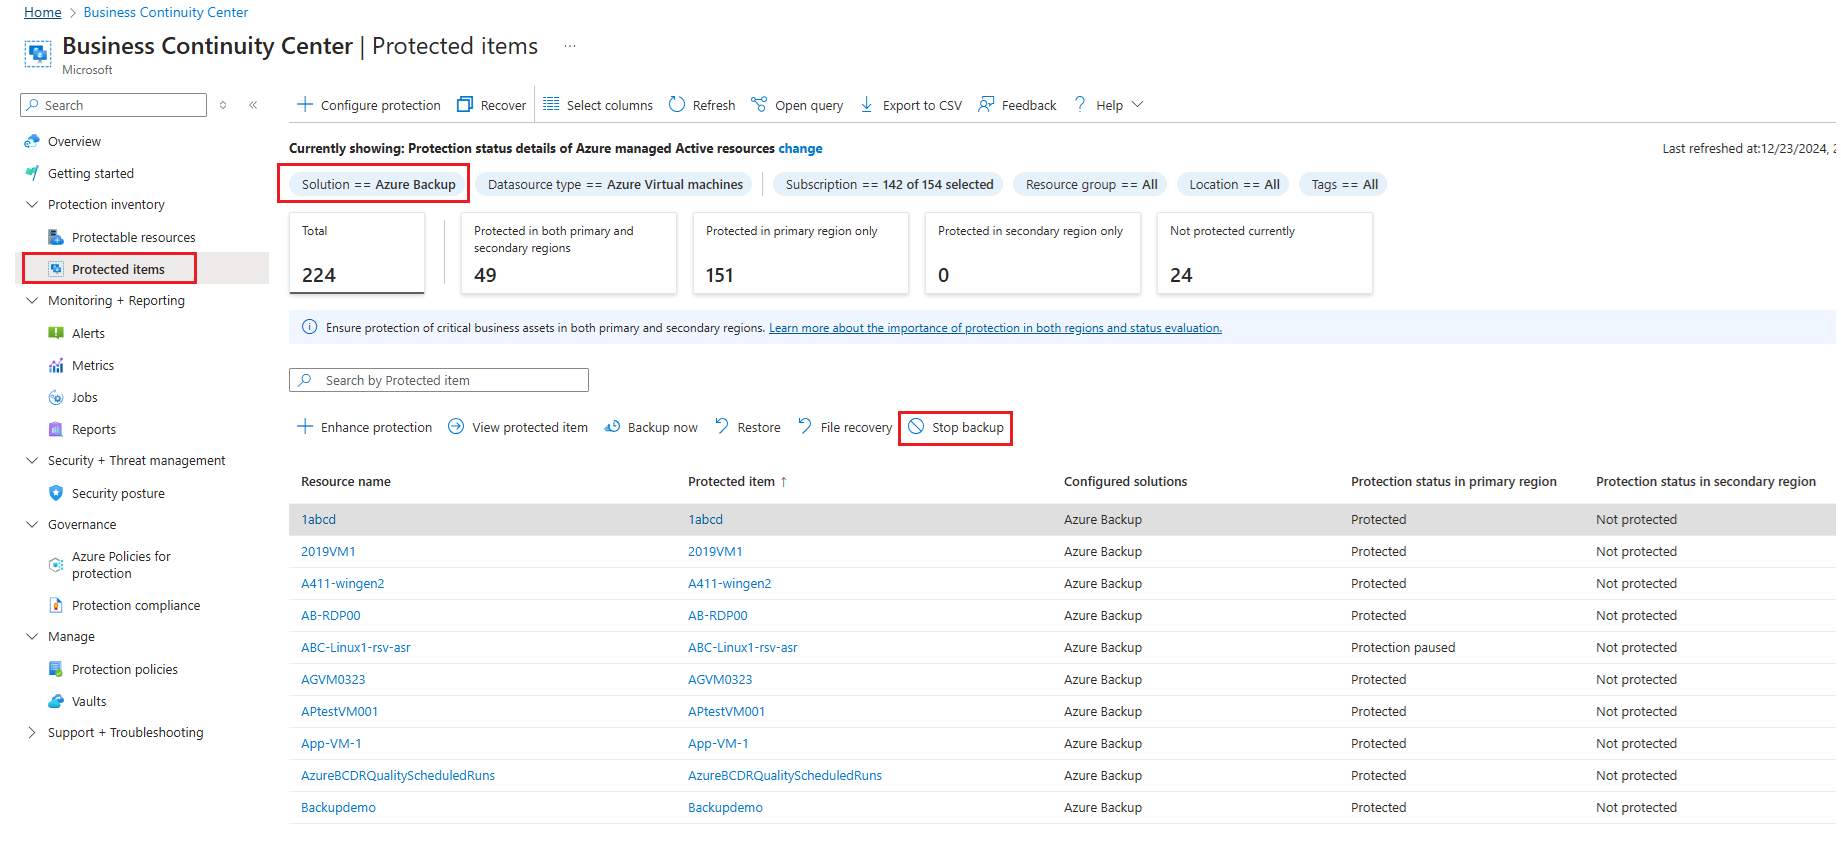Click the Enhance protection plus icon
The image size is (1841, 851).
(x=305, y=427)
